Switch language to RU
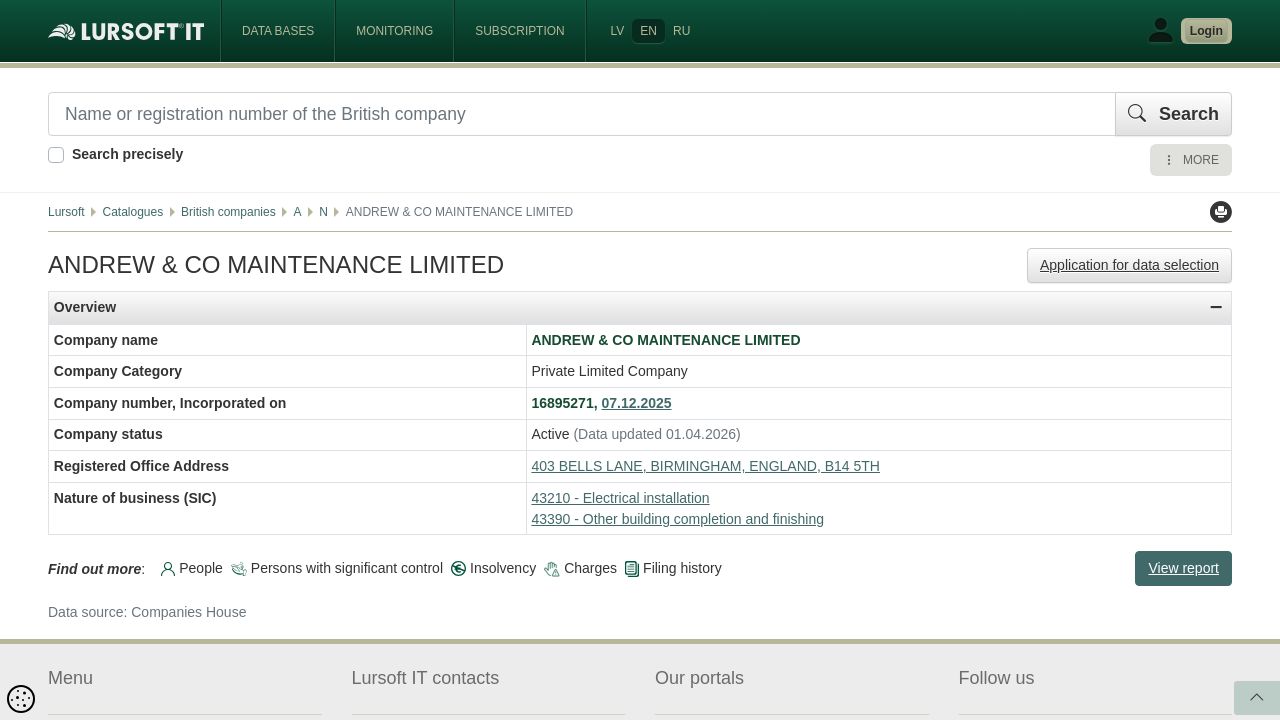 (681, 31)
